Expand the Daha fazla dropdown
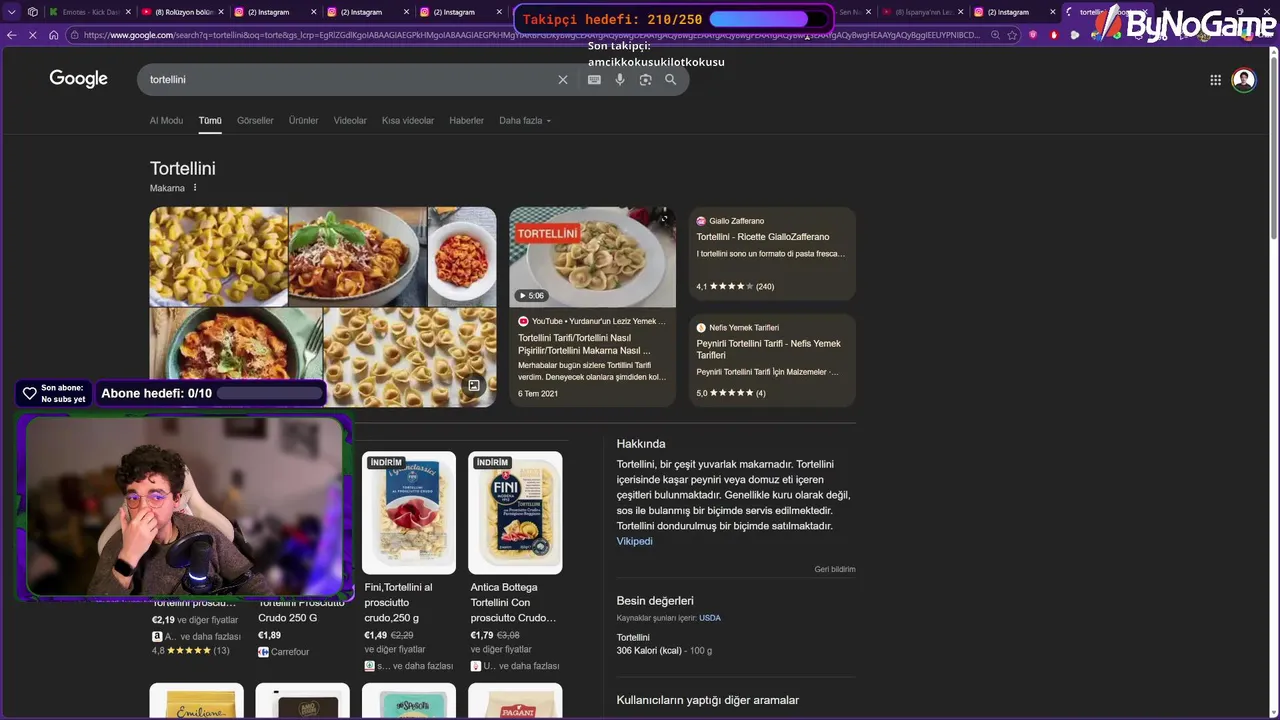This screenshot has width=1280, height=720. coord(525,121)
